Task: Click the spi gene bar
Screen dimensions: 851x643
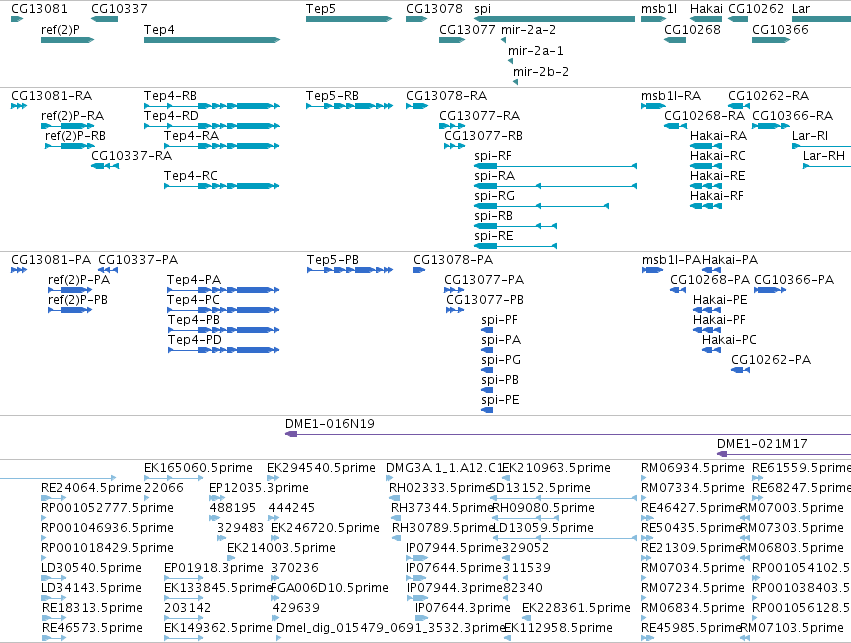Action: pyautogui.click(x=554, y=19)
